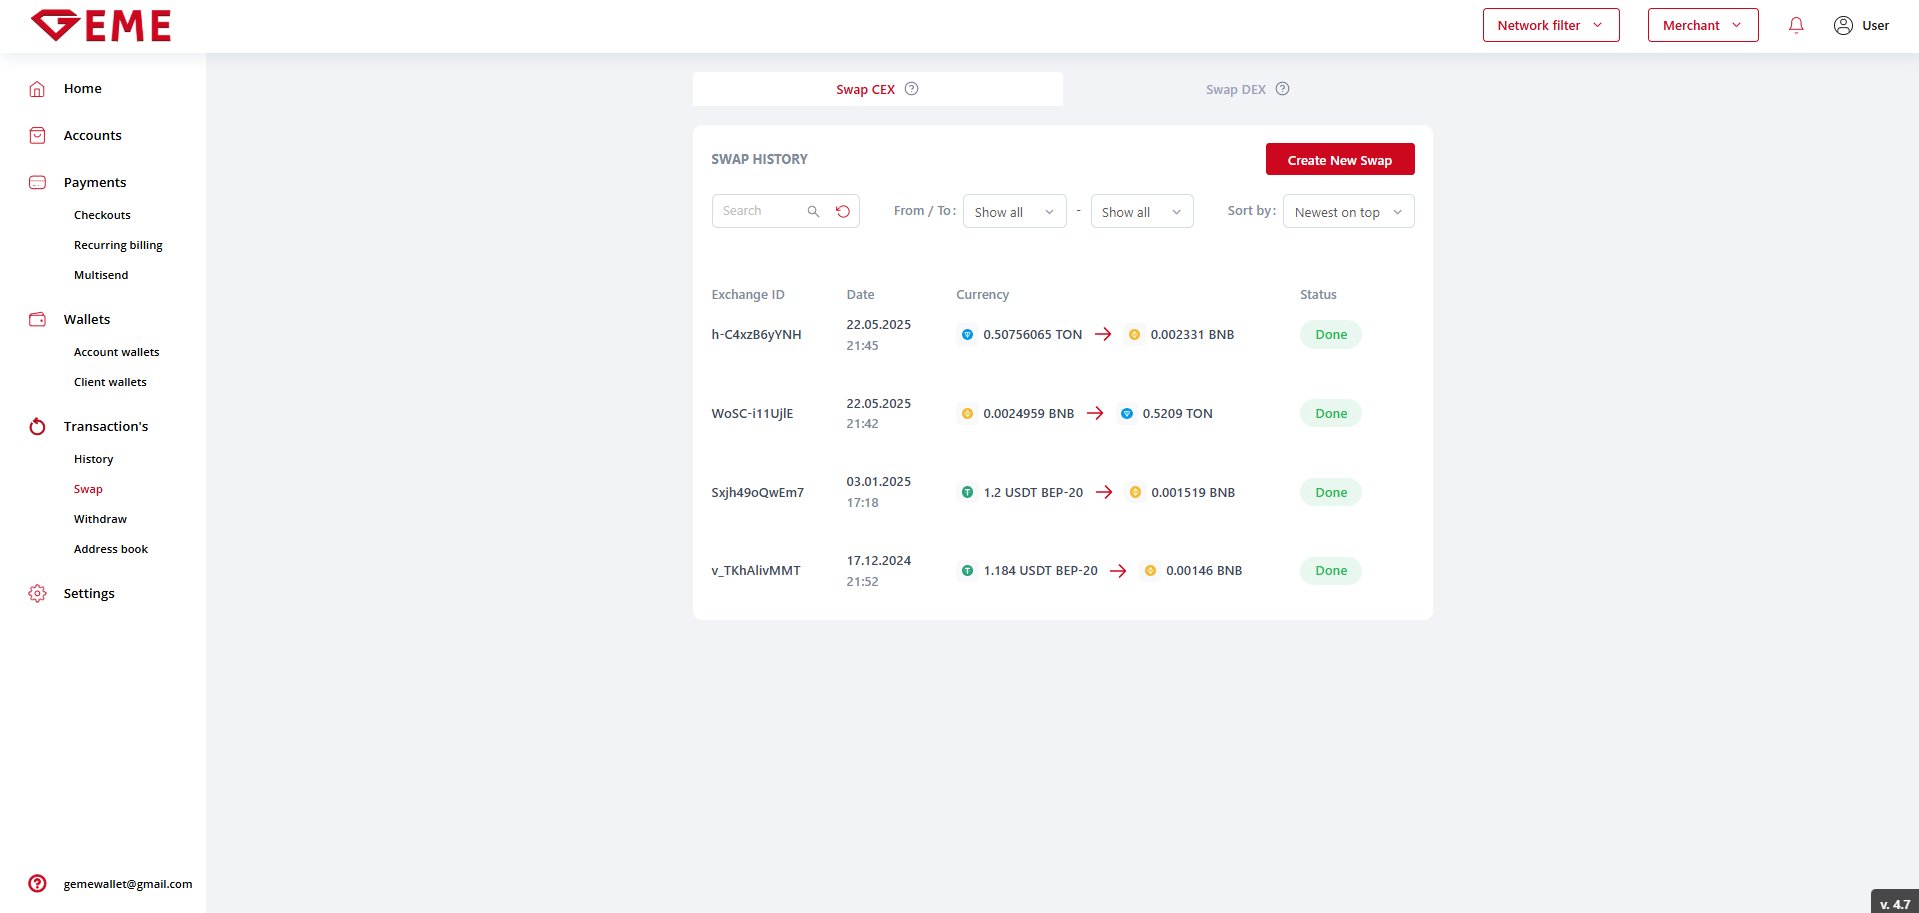
Task: Open the Sort by Newest on top dropdown
Action: coord(1347,212)
